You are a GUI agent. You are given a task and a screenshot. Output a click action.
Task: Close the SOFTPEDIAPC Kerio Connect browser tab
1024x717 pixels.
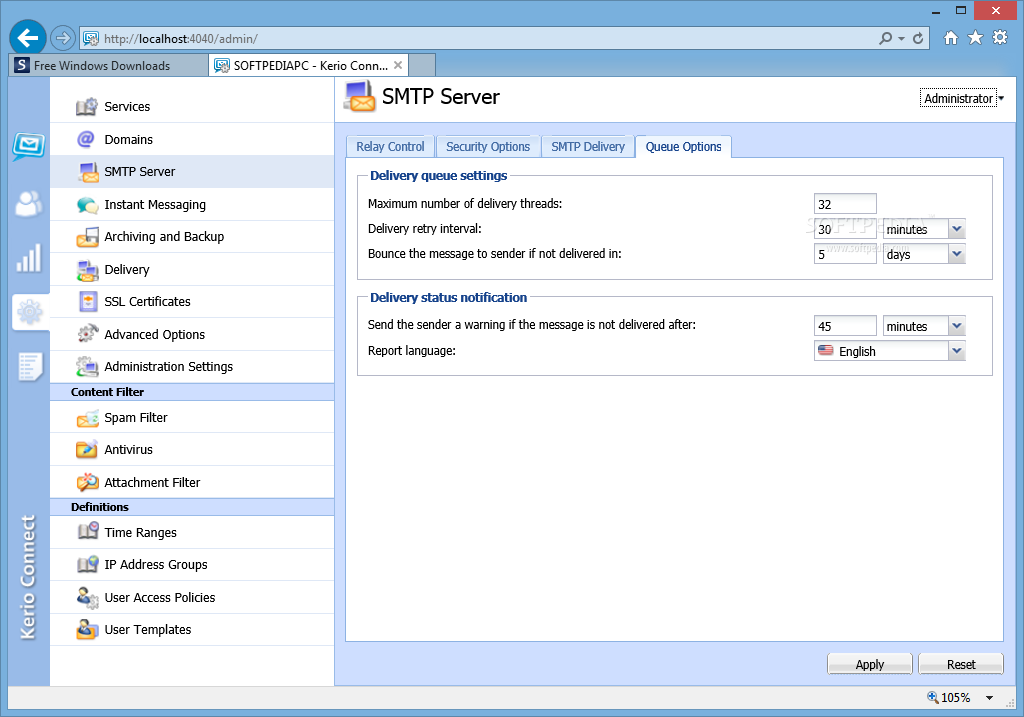pos(398,65)
